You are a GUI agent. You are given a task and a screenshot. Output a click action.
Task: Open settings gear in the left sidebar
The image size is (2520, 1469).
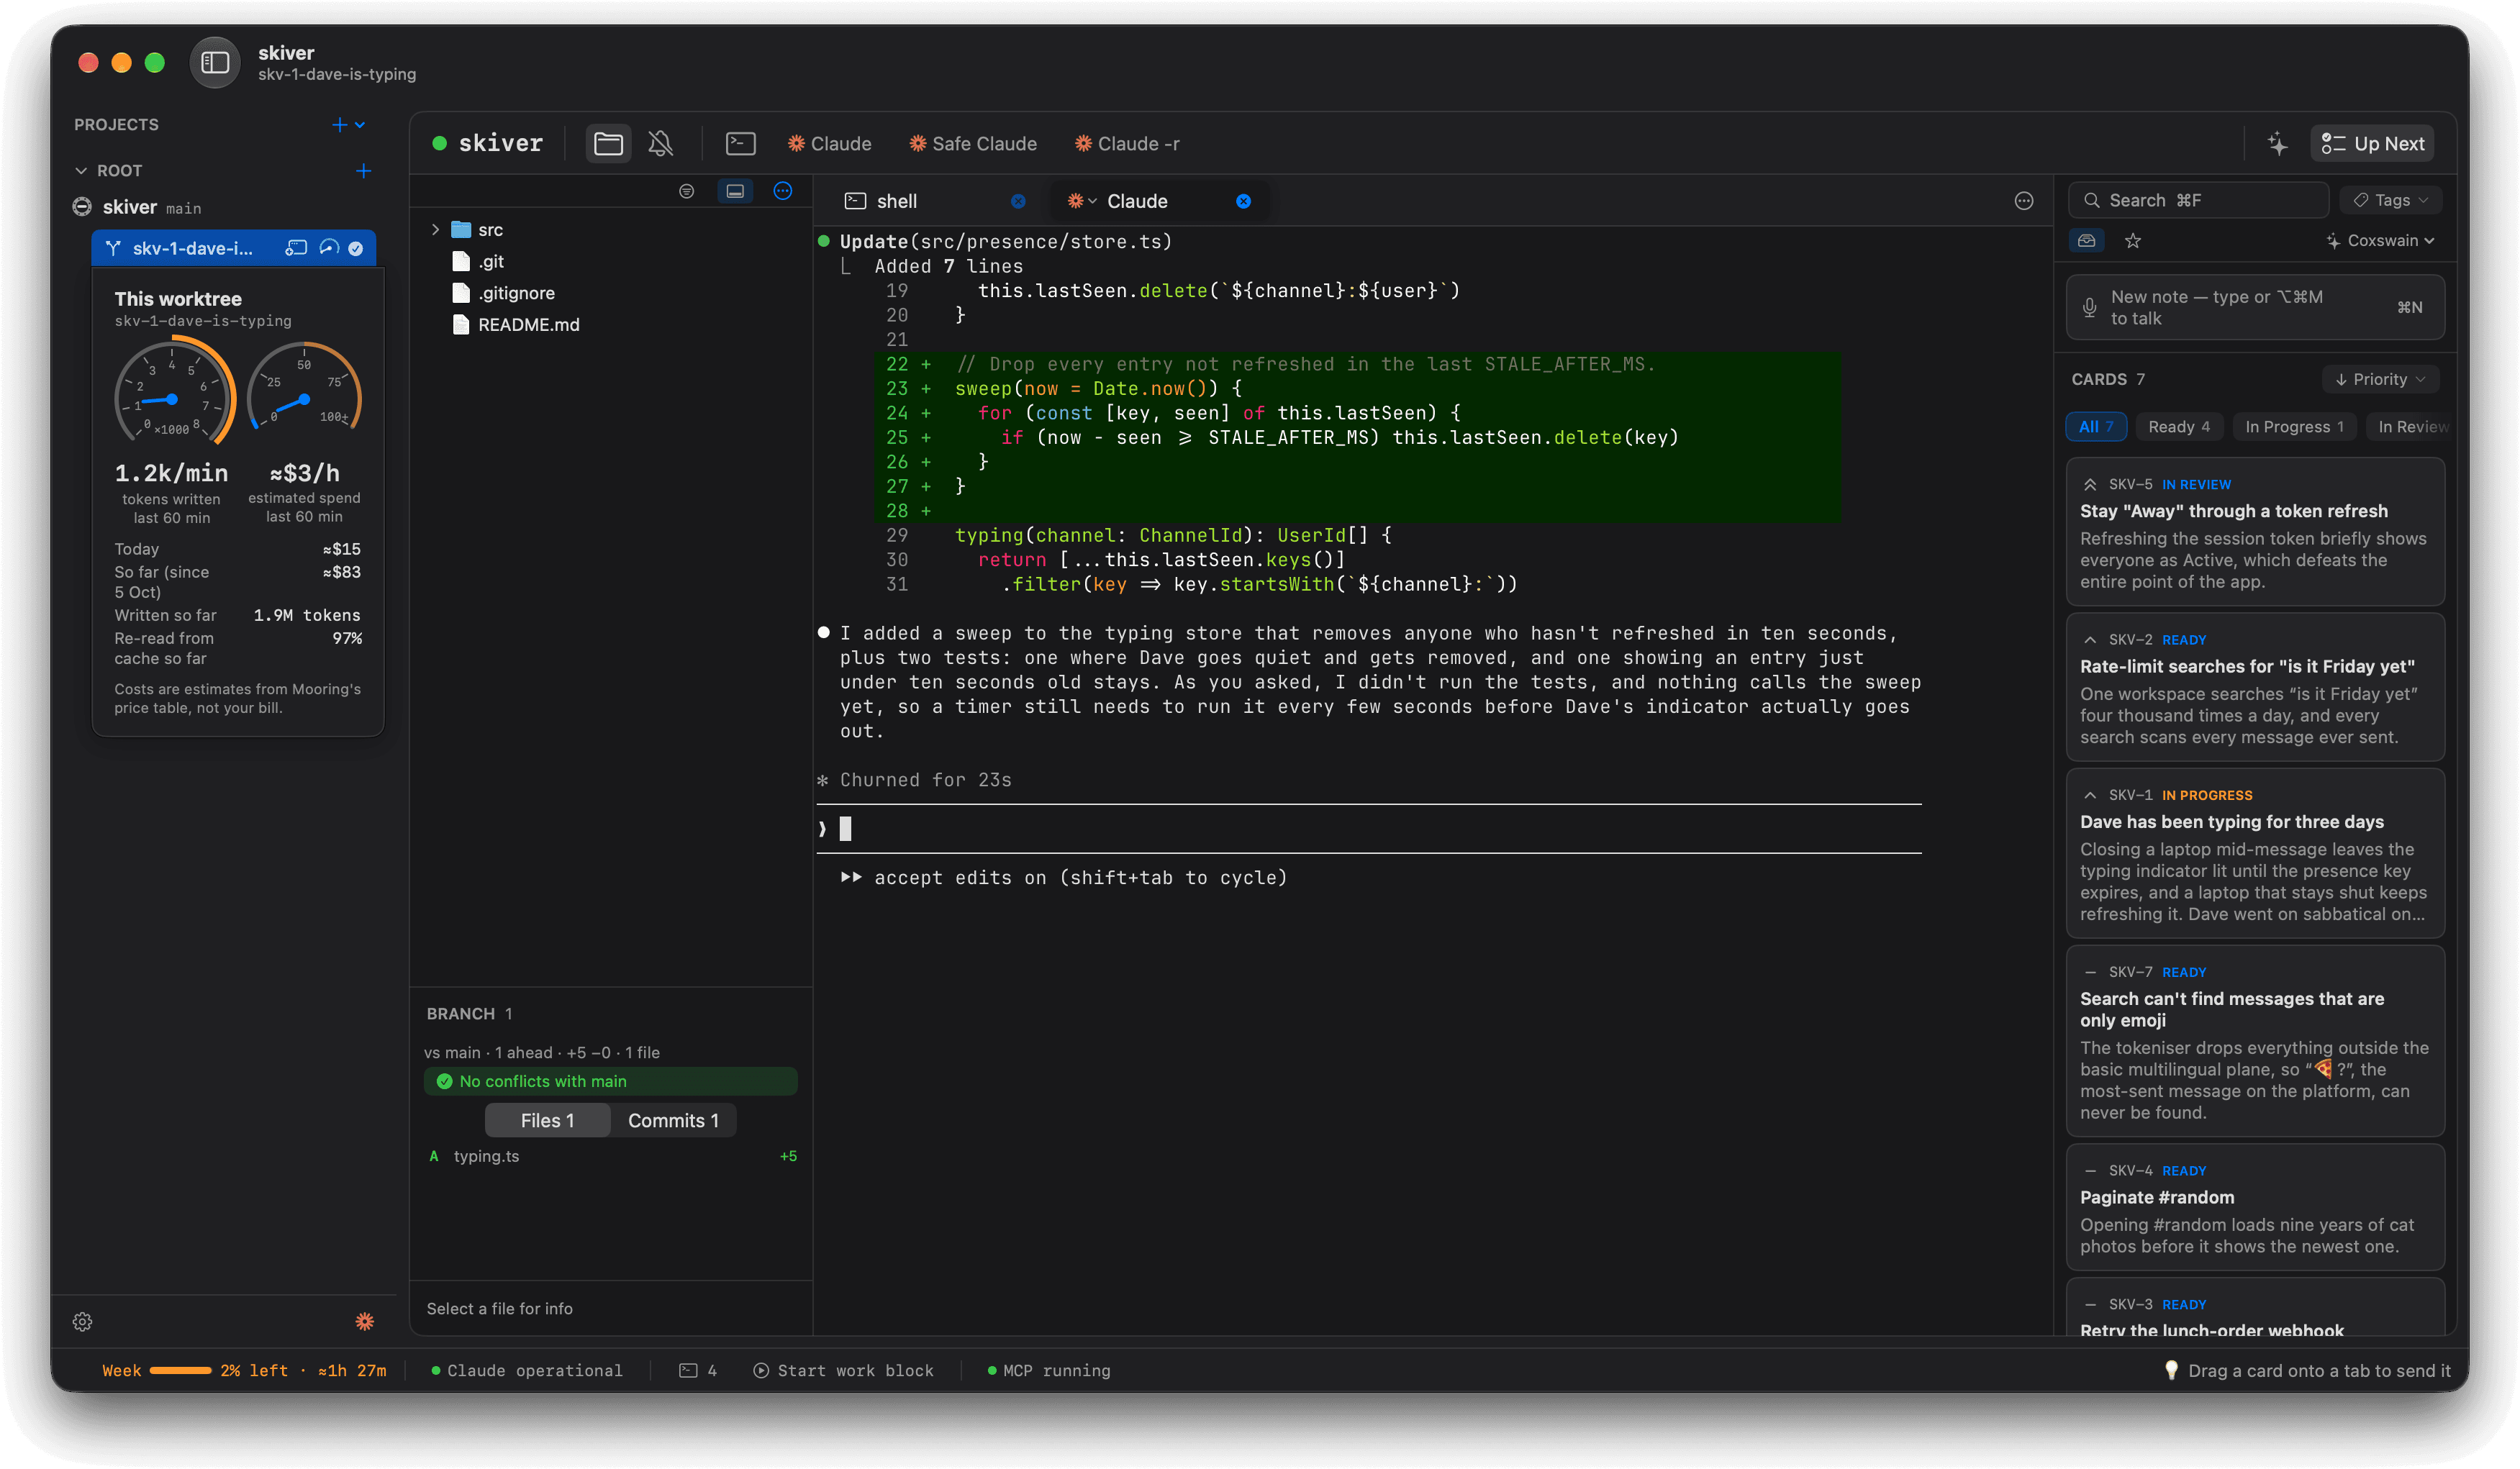coord(83,1322)
